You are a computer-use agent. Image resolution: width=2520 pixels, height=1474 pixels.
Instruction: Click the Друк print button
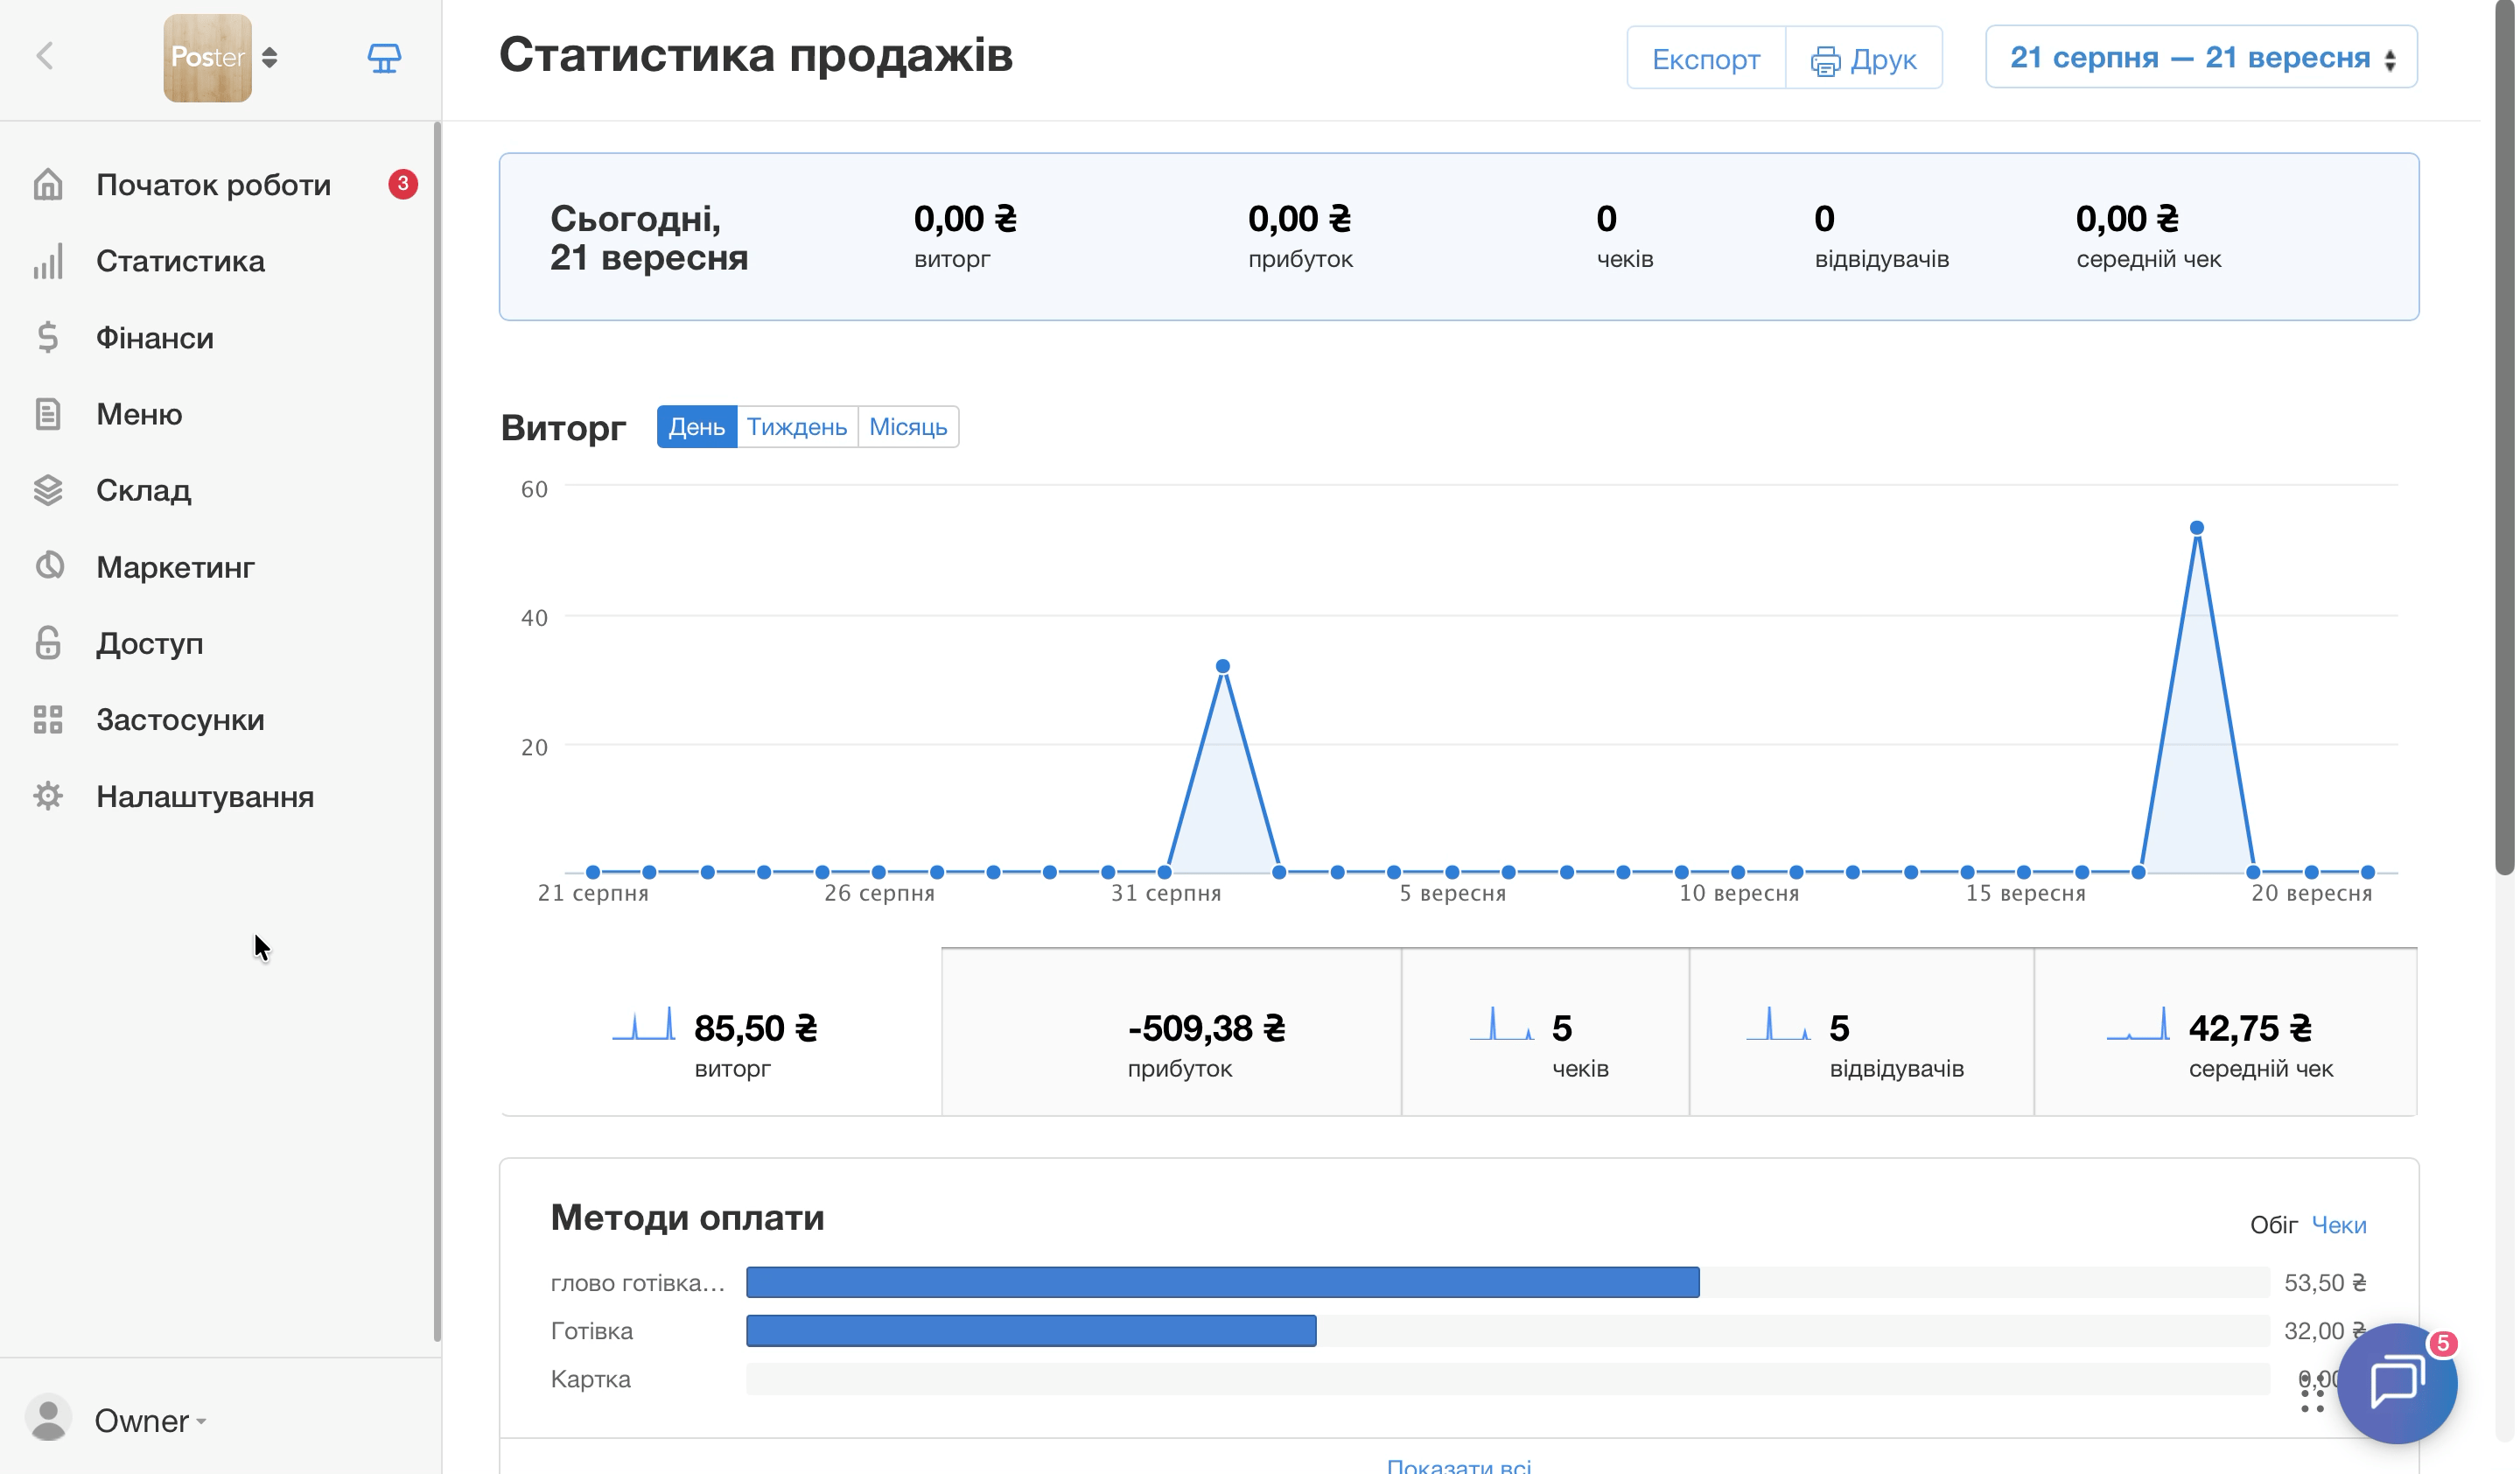1864,59
